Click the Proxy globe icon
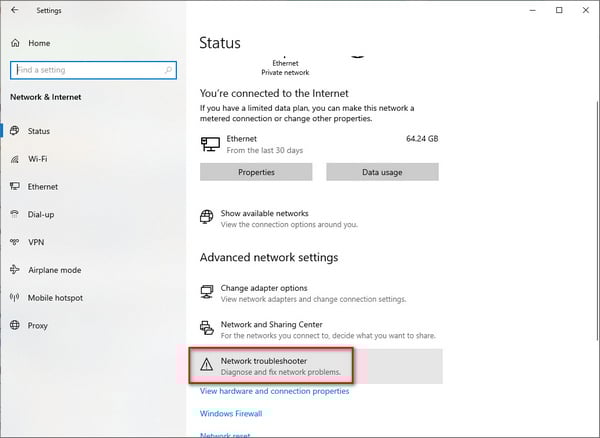This screenshot has height=438, width=600. click(x=15, y=325)
